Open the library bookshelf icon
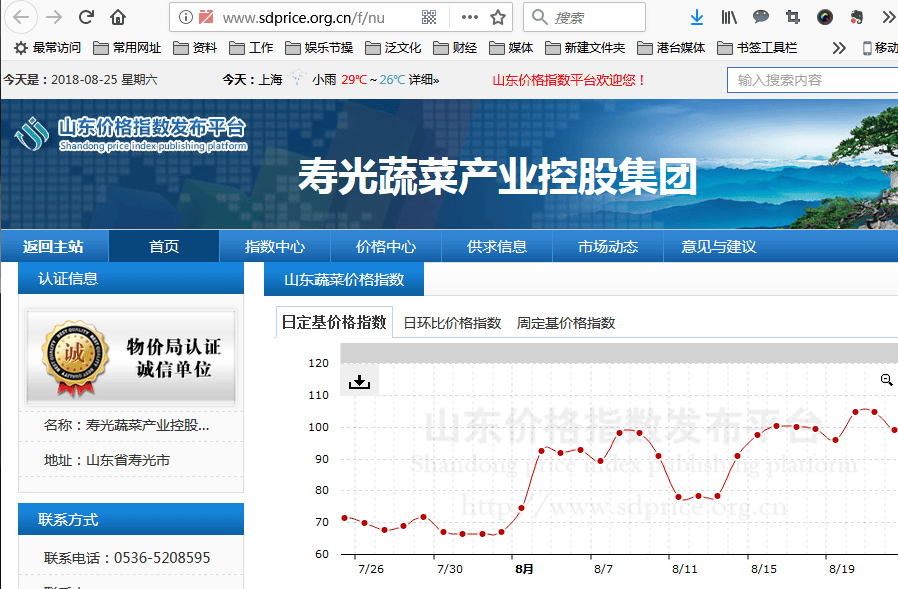The width and height of the screenshot is (898, 589). pyautogui.click(x=729, y=17)
